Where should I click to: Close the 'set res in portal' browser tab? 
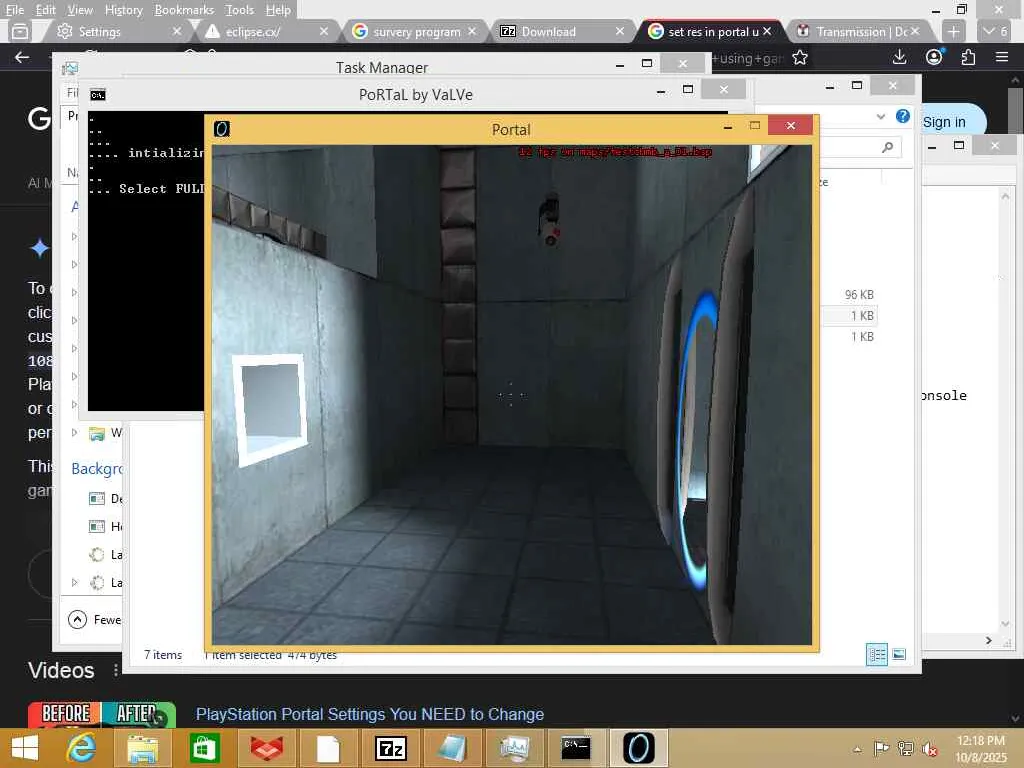(x=767, y=31)
